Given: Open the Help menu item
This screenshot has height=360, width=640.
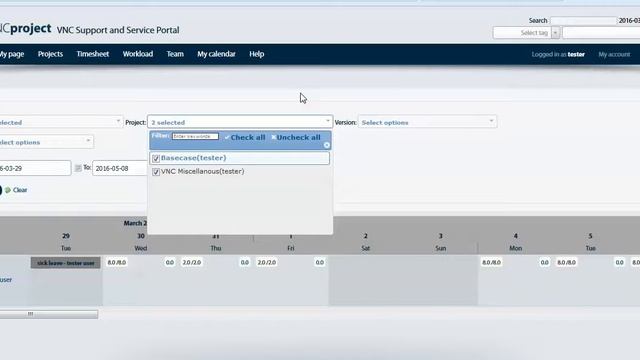Looking at the screenshot, I should [x=257, y=54].
